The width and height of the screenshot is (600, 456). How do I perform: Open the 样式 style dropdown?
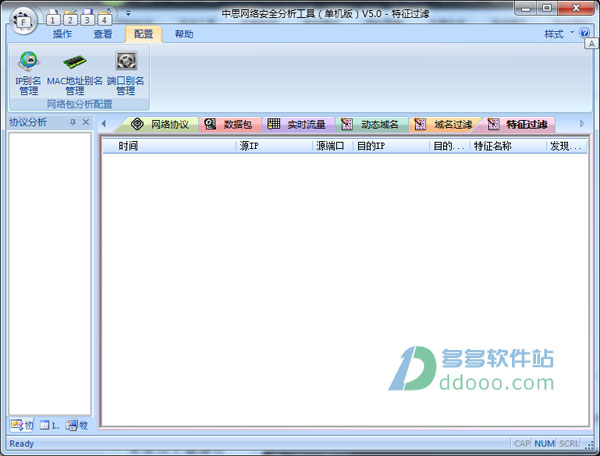[556, 34]
